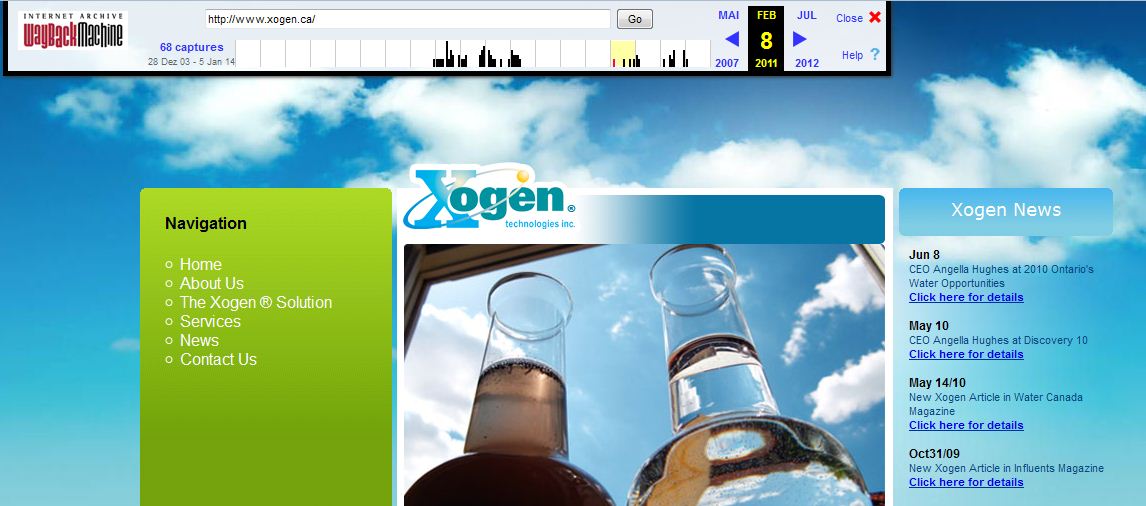This screenshot has width=1146, height=506.
Task: Select the highlighted 2011 year in timeline
Action: [623, 54]
